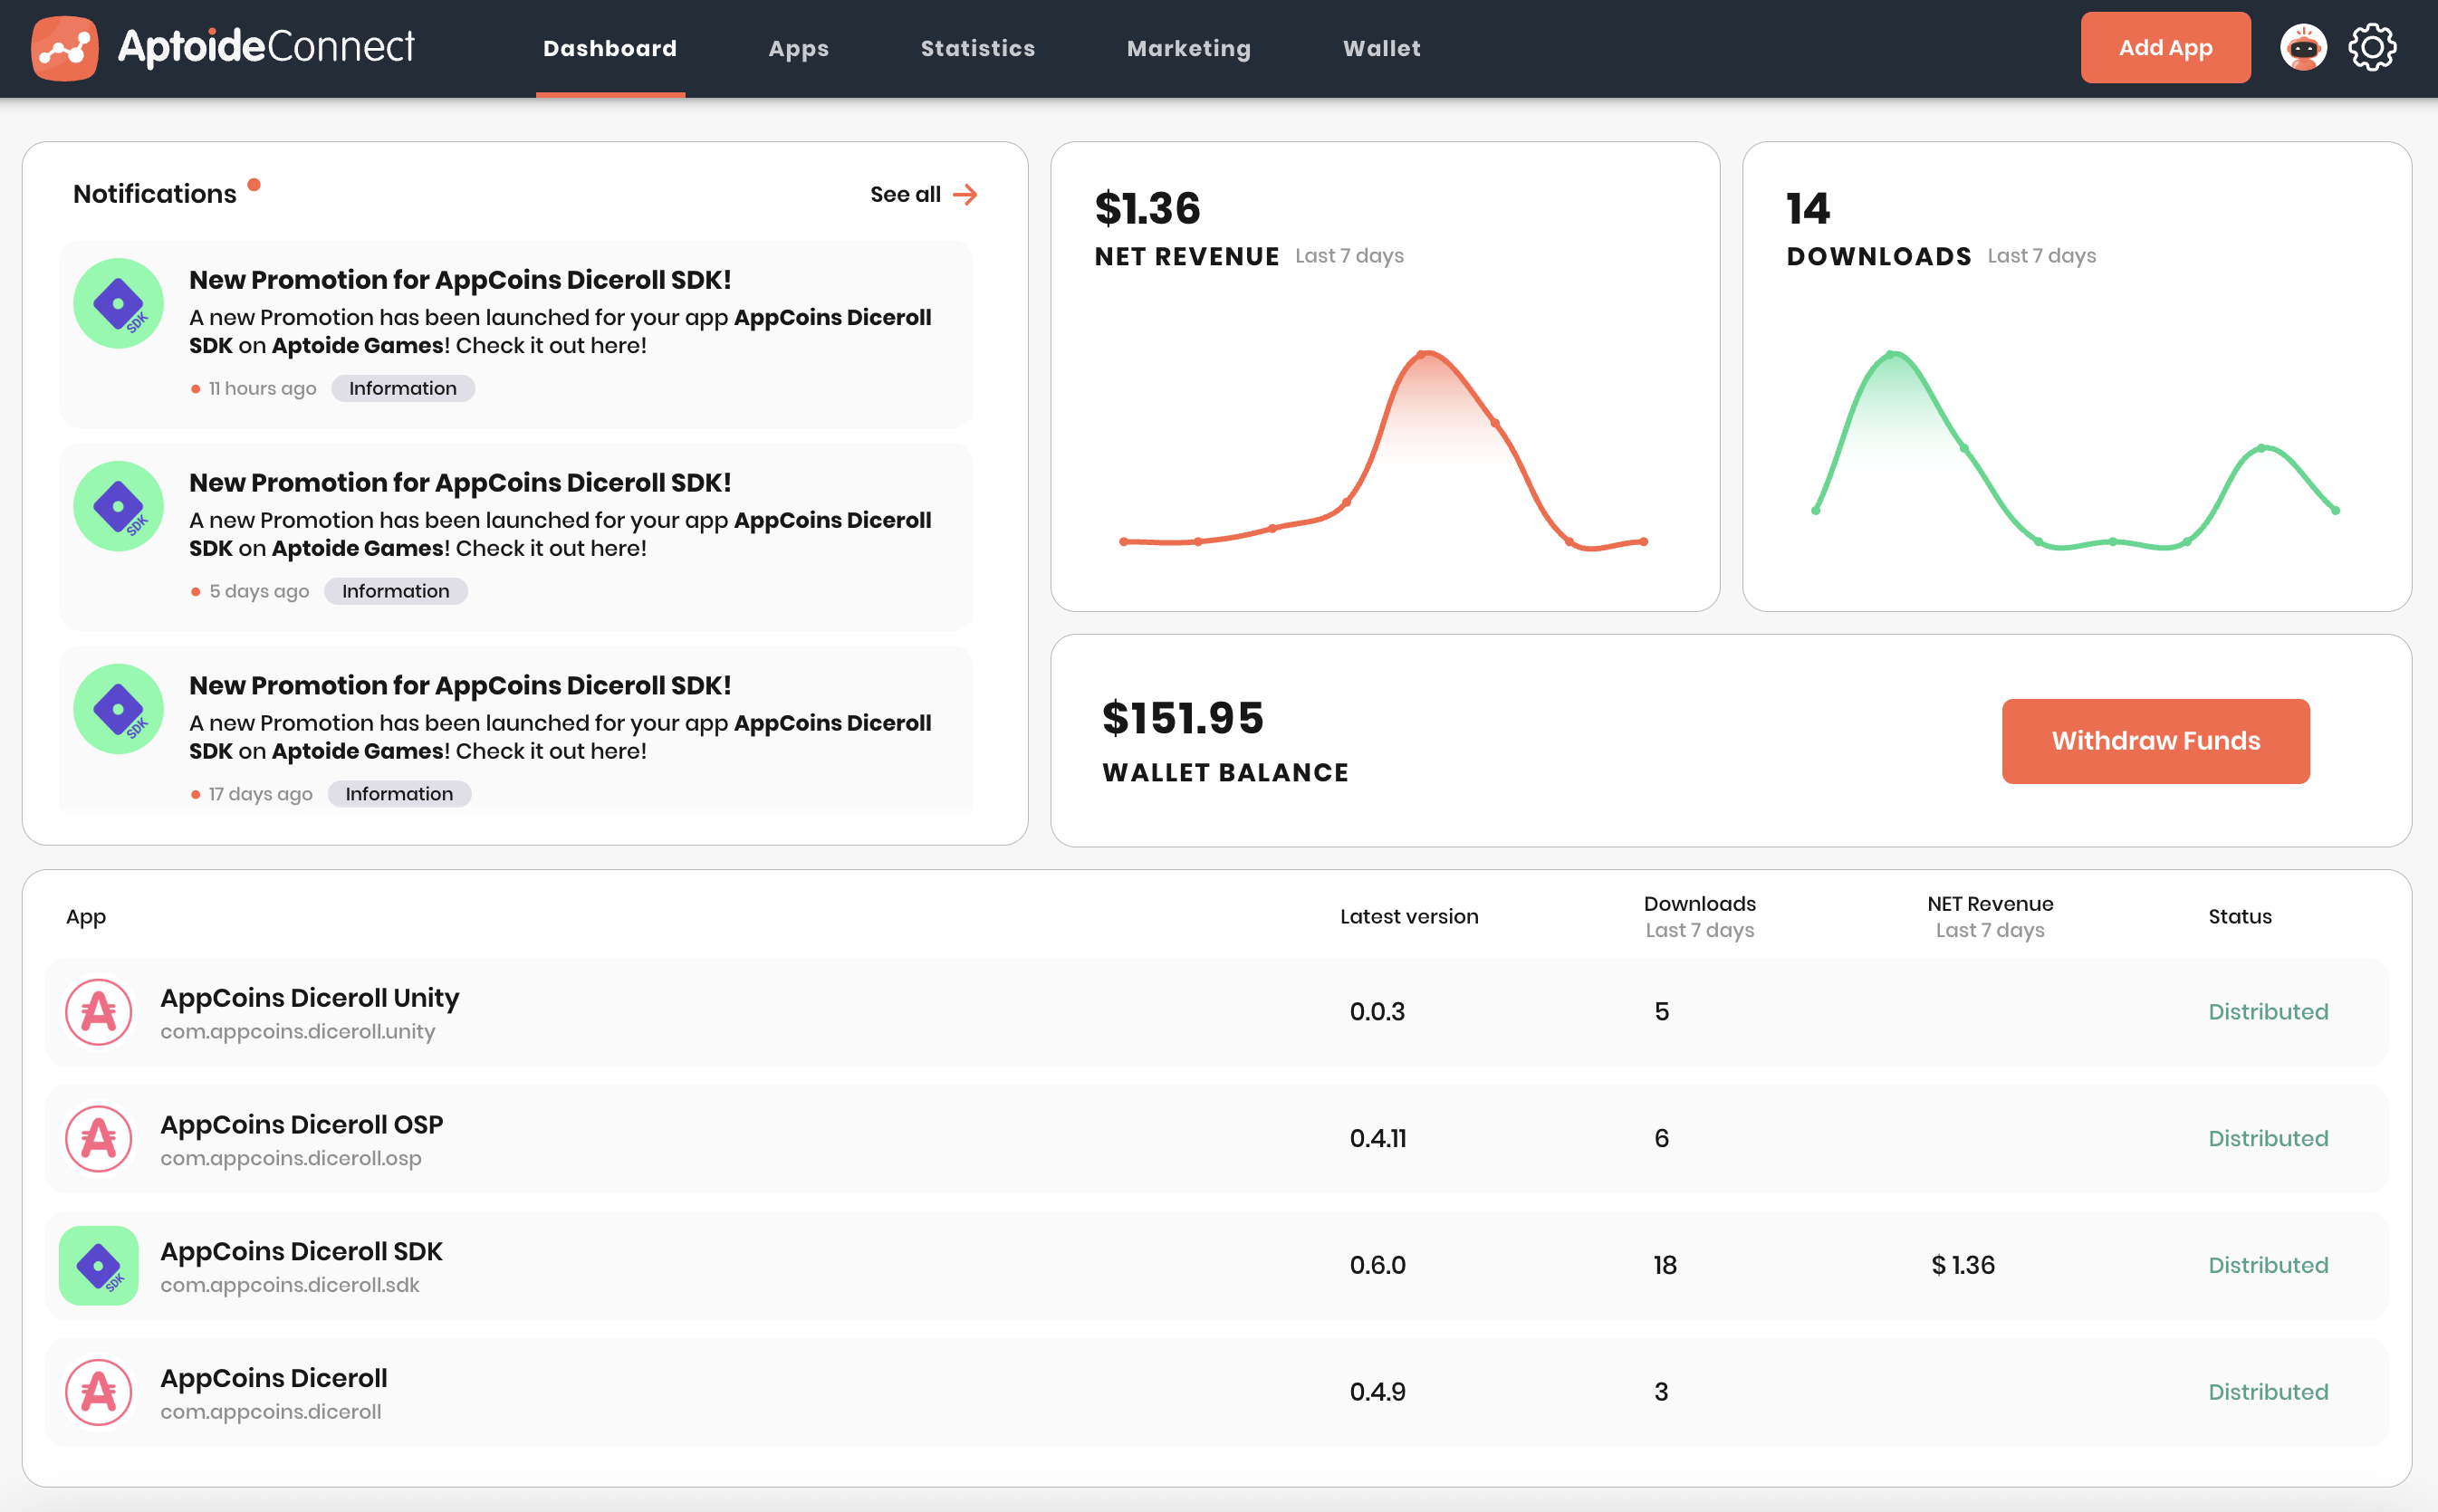Open the Apps tab
Viewport: 2438px width, 1512px height.
point(798,48)
